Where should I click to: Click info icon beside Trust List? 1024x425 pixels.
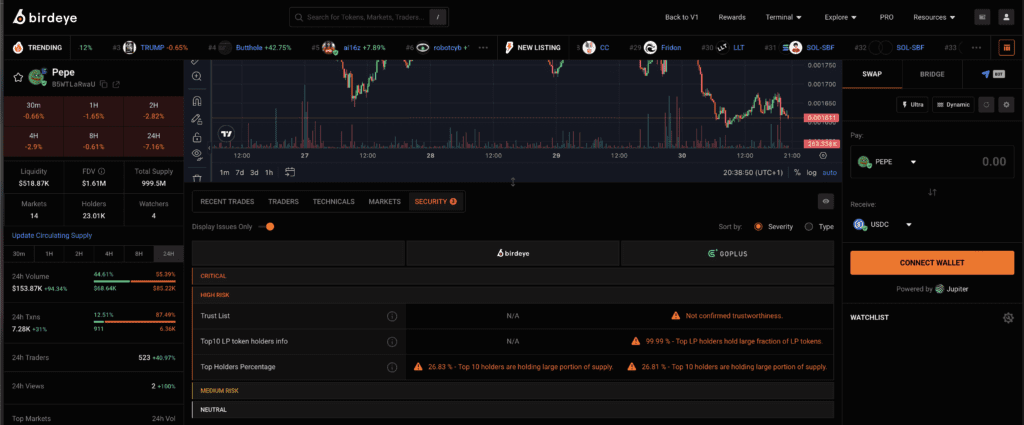coord(392,316)
